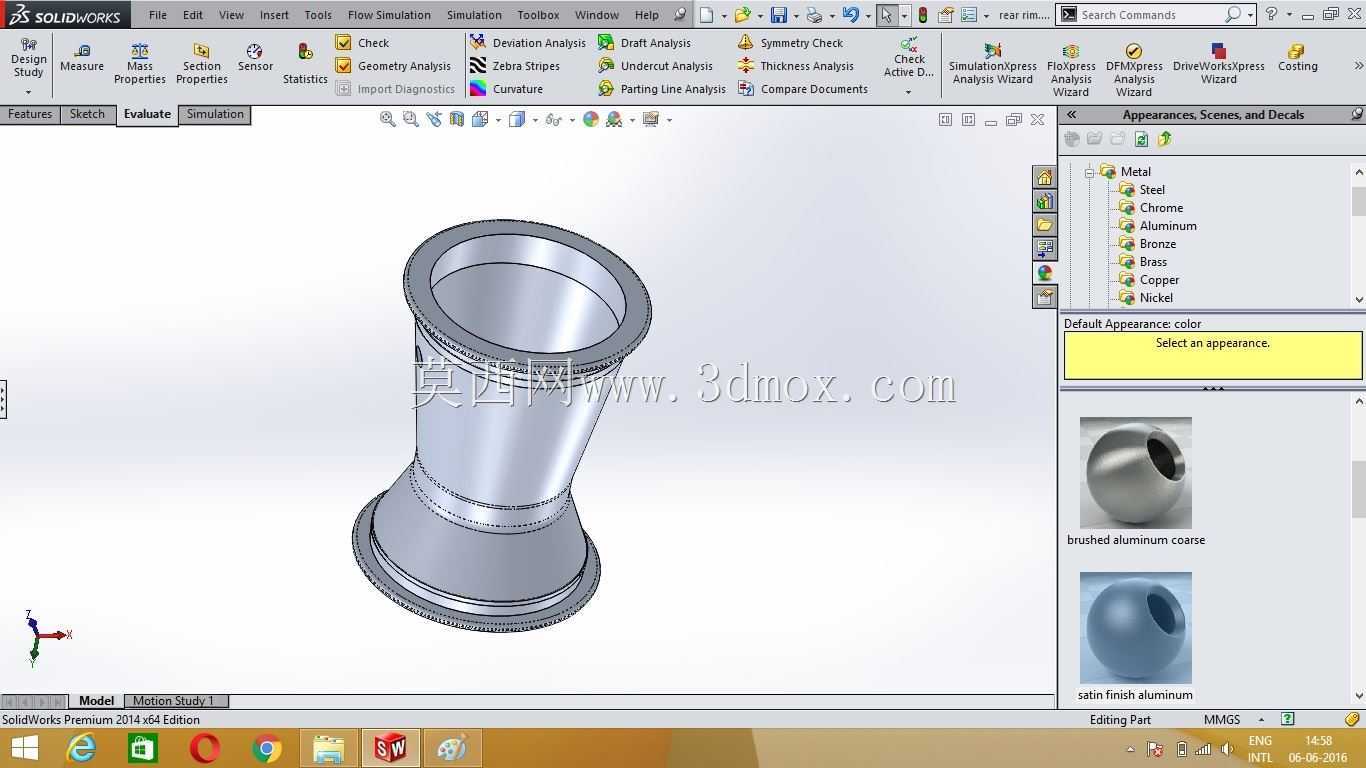
Task: Launch FloXpress Analysis Wizard
Action: coord(1071,70)
